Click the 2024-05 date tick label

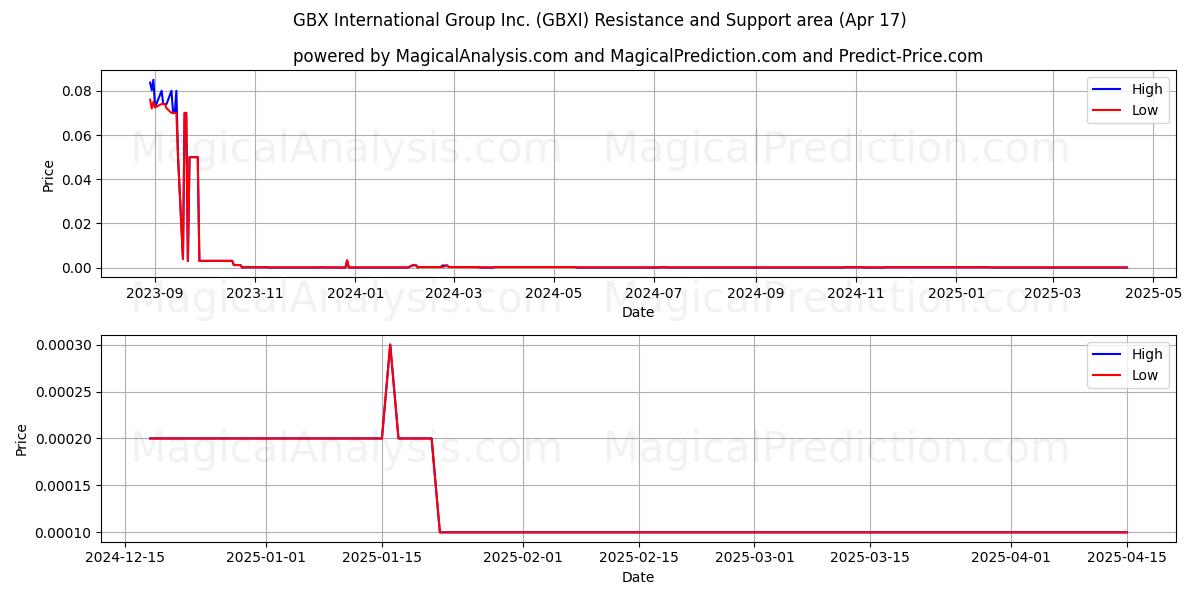click(x=554, y=293)
